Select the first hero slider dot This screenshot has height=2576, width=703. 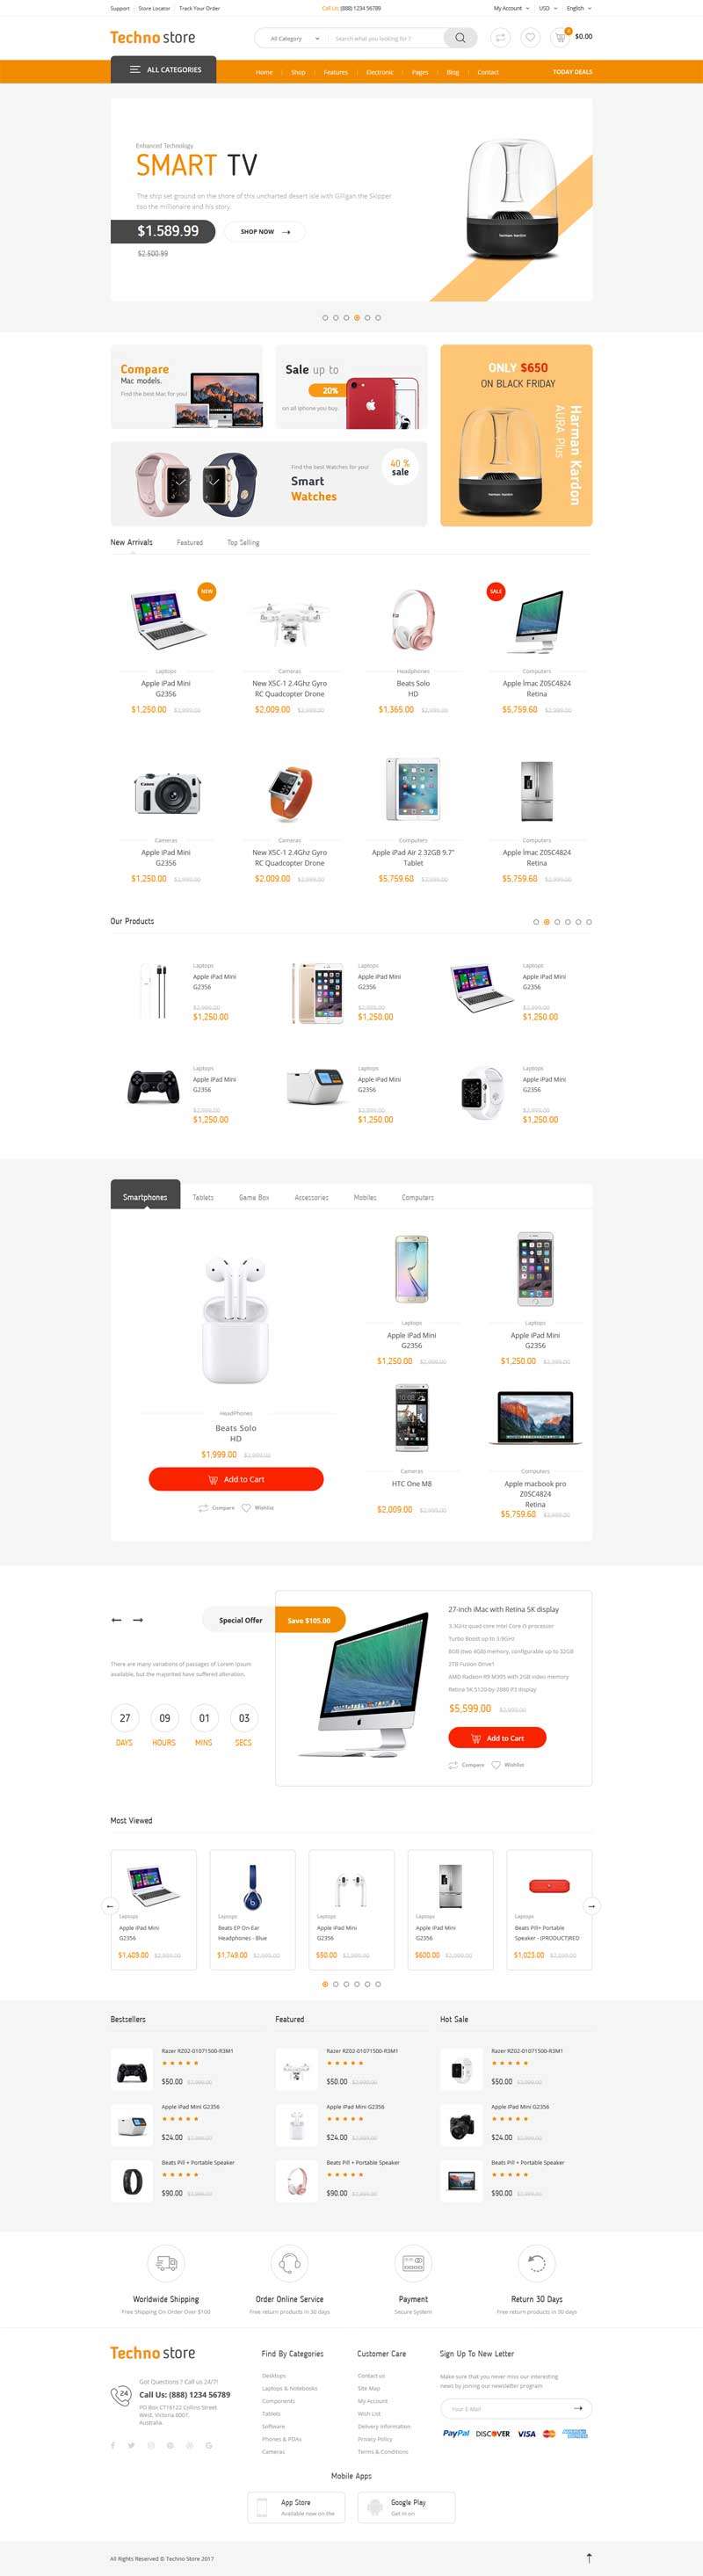[x=325, y=317]
